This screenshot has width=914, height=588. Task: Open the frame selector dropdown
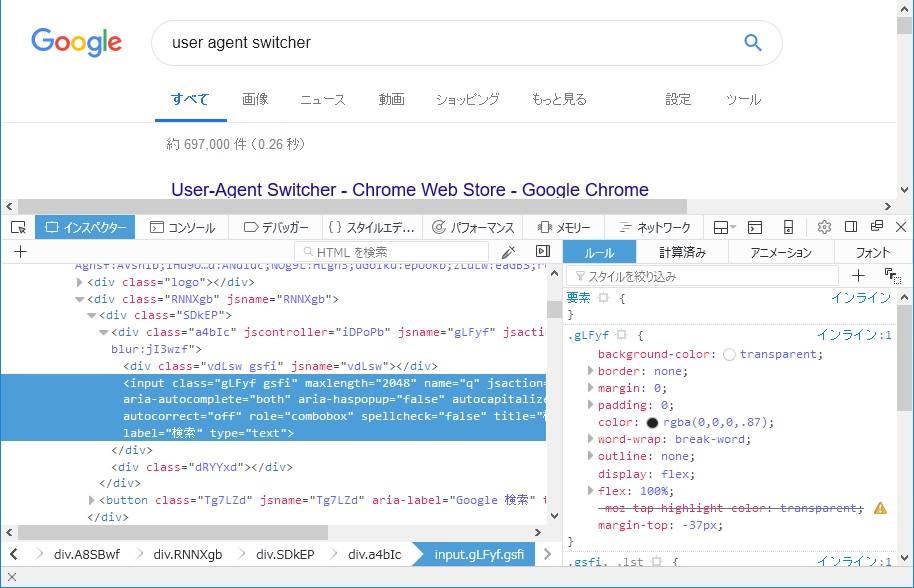[725, 228]
